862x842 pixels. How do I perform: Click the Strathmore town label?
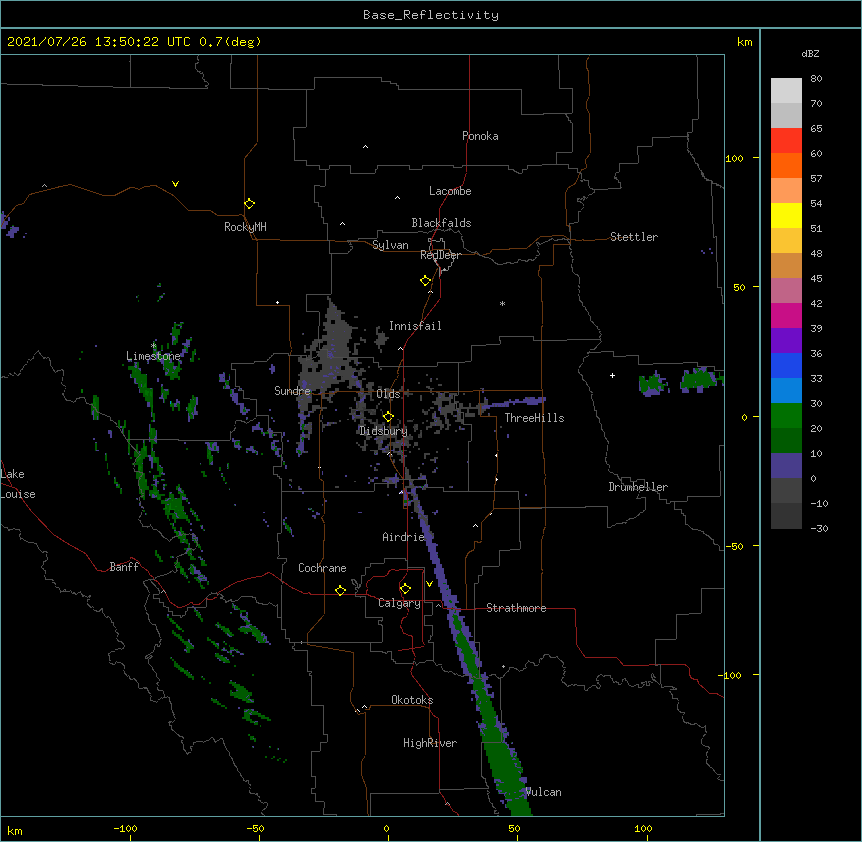pyautogui.click(x=516, y=608)
